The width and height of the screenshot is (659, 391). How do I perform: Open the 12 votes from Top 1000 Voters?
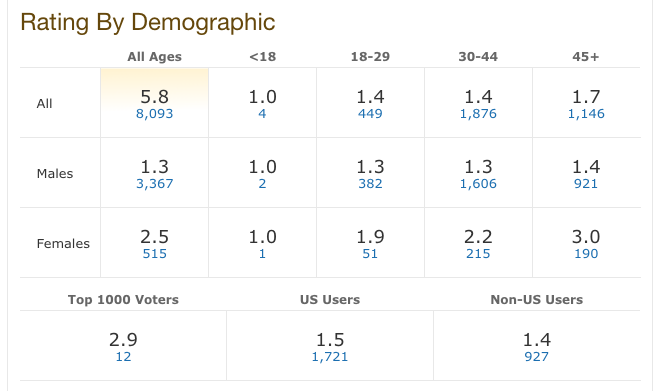(123, 357)
